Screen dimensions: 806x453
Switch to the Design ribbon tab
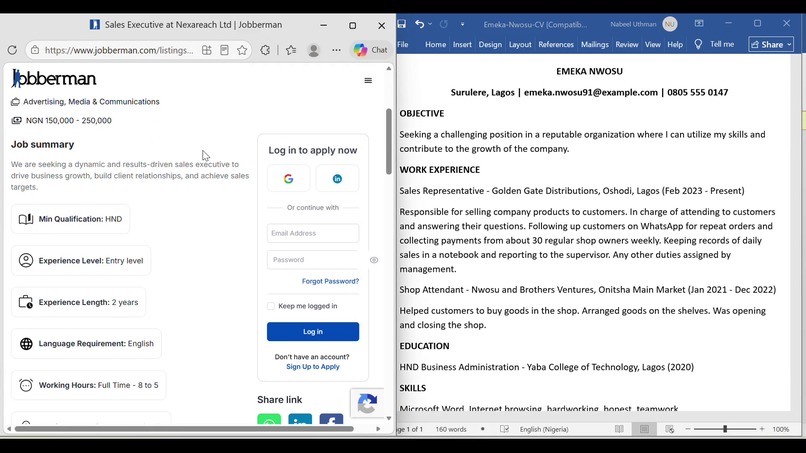490,45
